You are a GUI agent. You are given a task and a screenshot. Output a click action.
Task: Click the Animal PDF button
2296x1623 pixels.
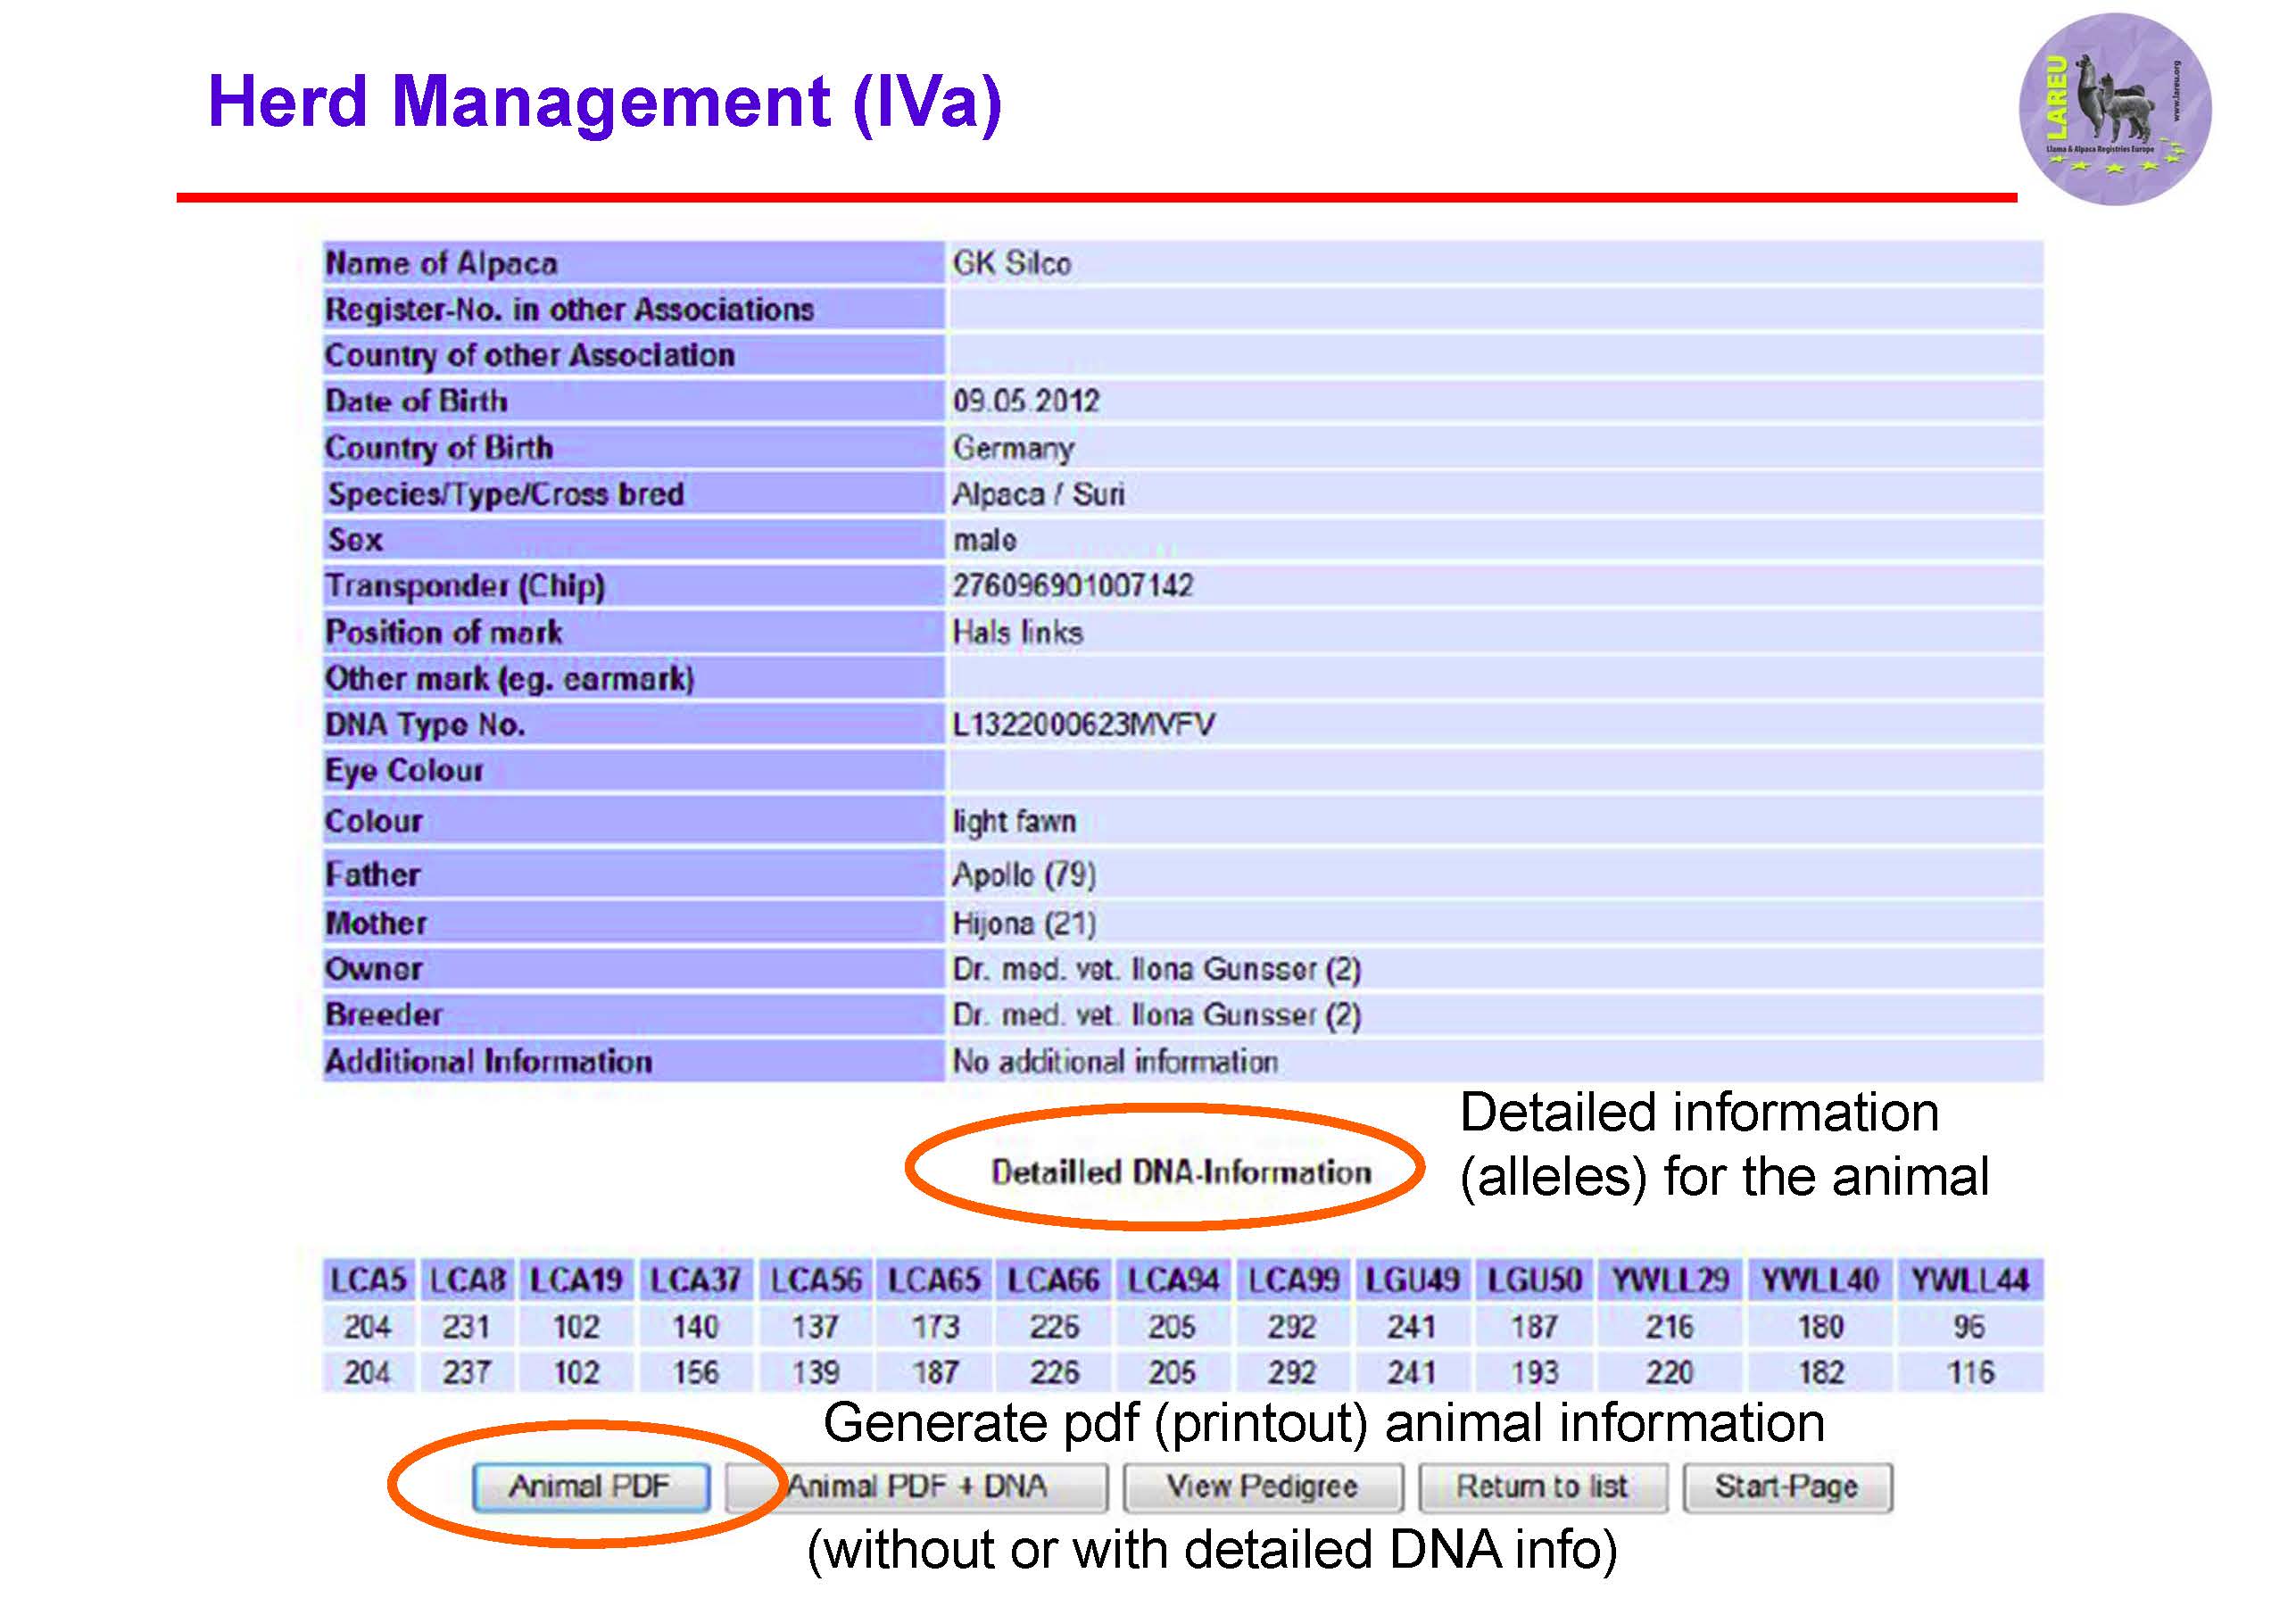[x=590, y=1487]
